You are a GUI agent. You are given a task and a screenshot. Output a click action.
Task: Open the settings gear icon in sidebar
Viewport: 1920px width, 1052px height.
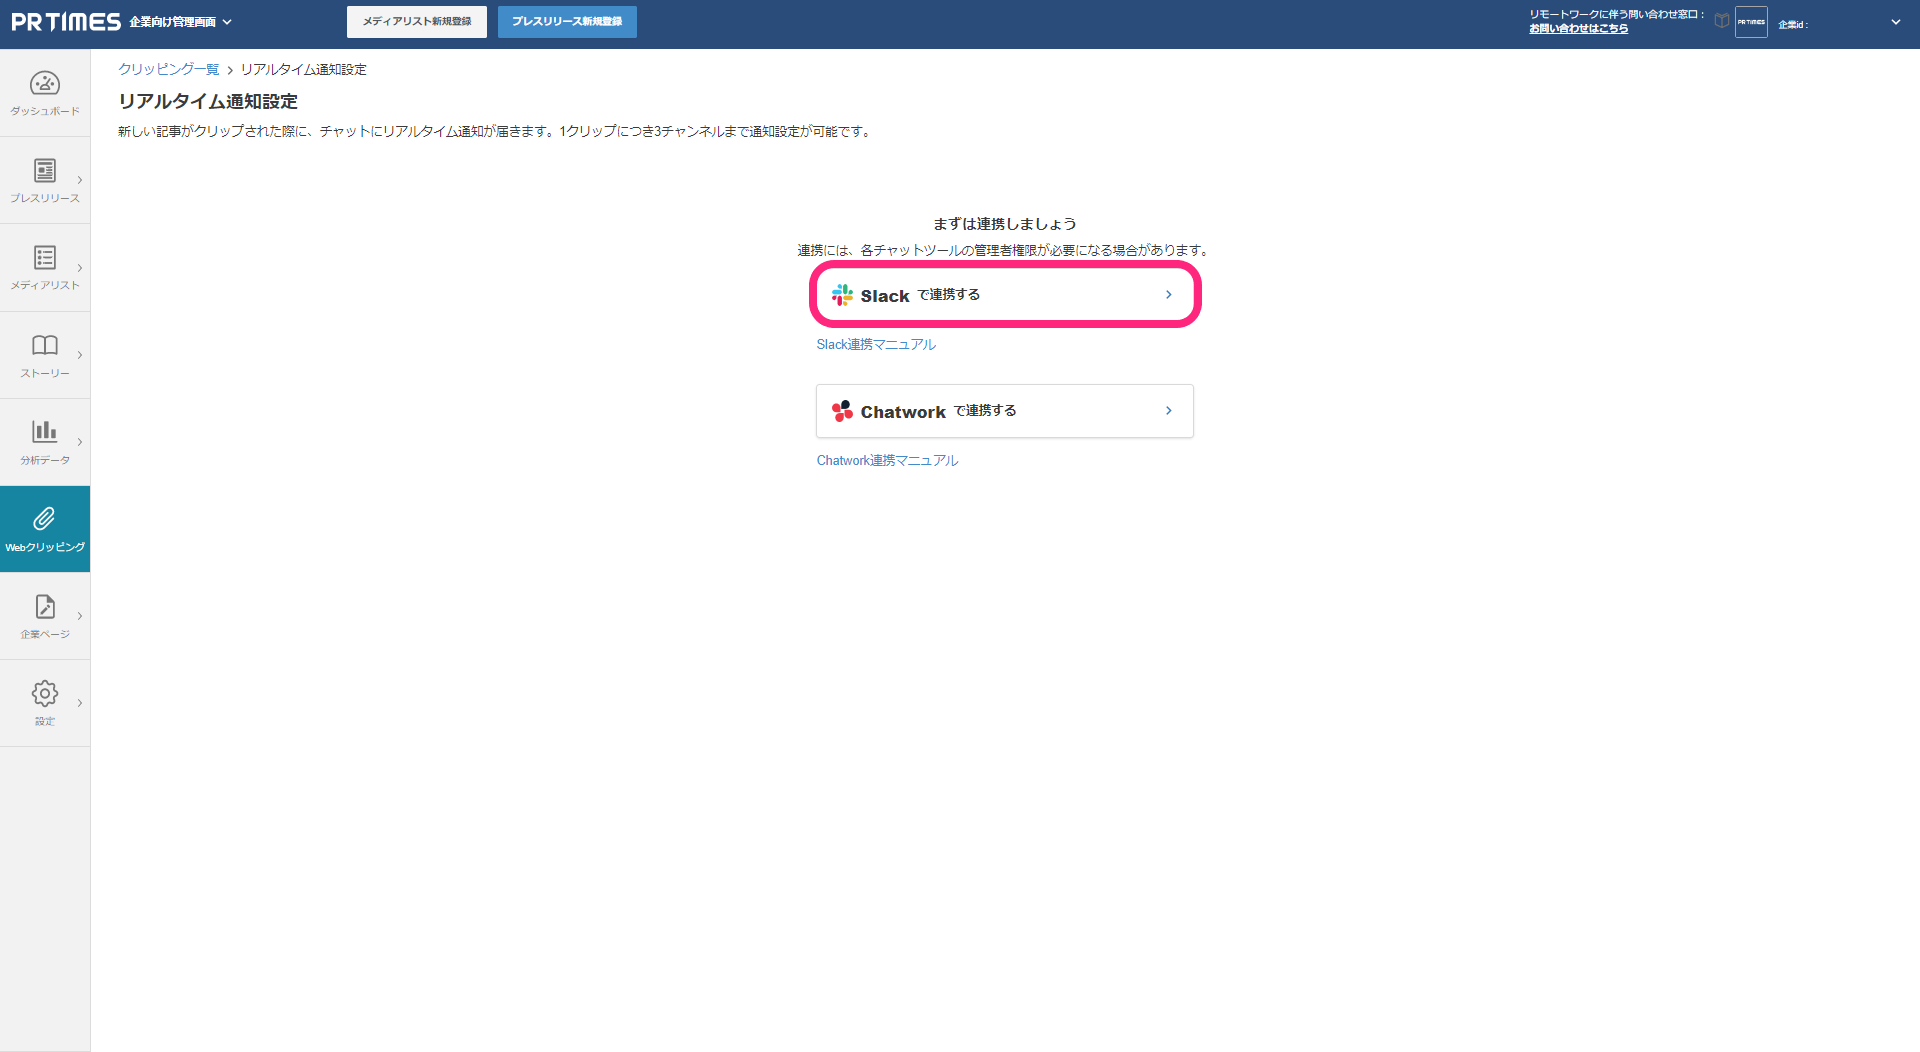click(45, 694)
